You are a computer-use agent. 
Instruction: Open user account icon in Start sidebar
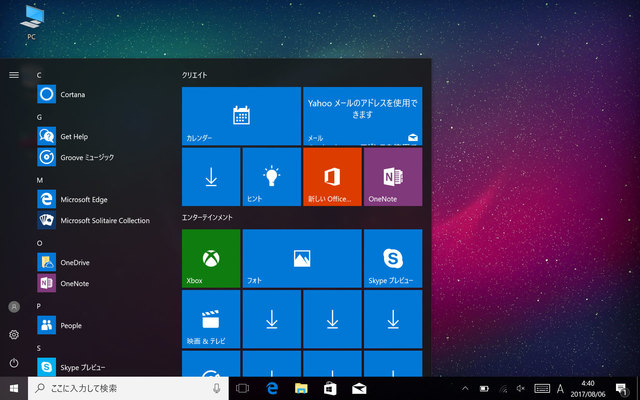[x=14, y=307]
